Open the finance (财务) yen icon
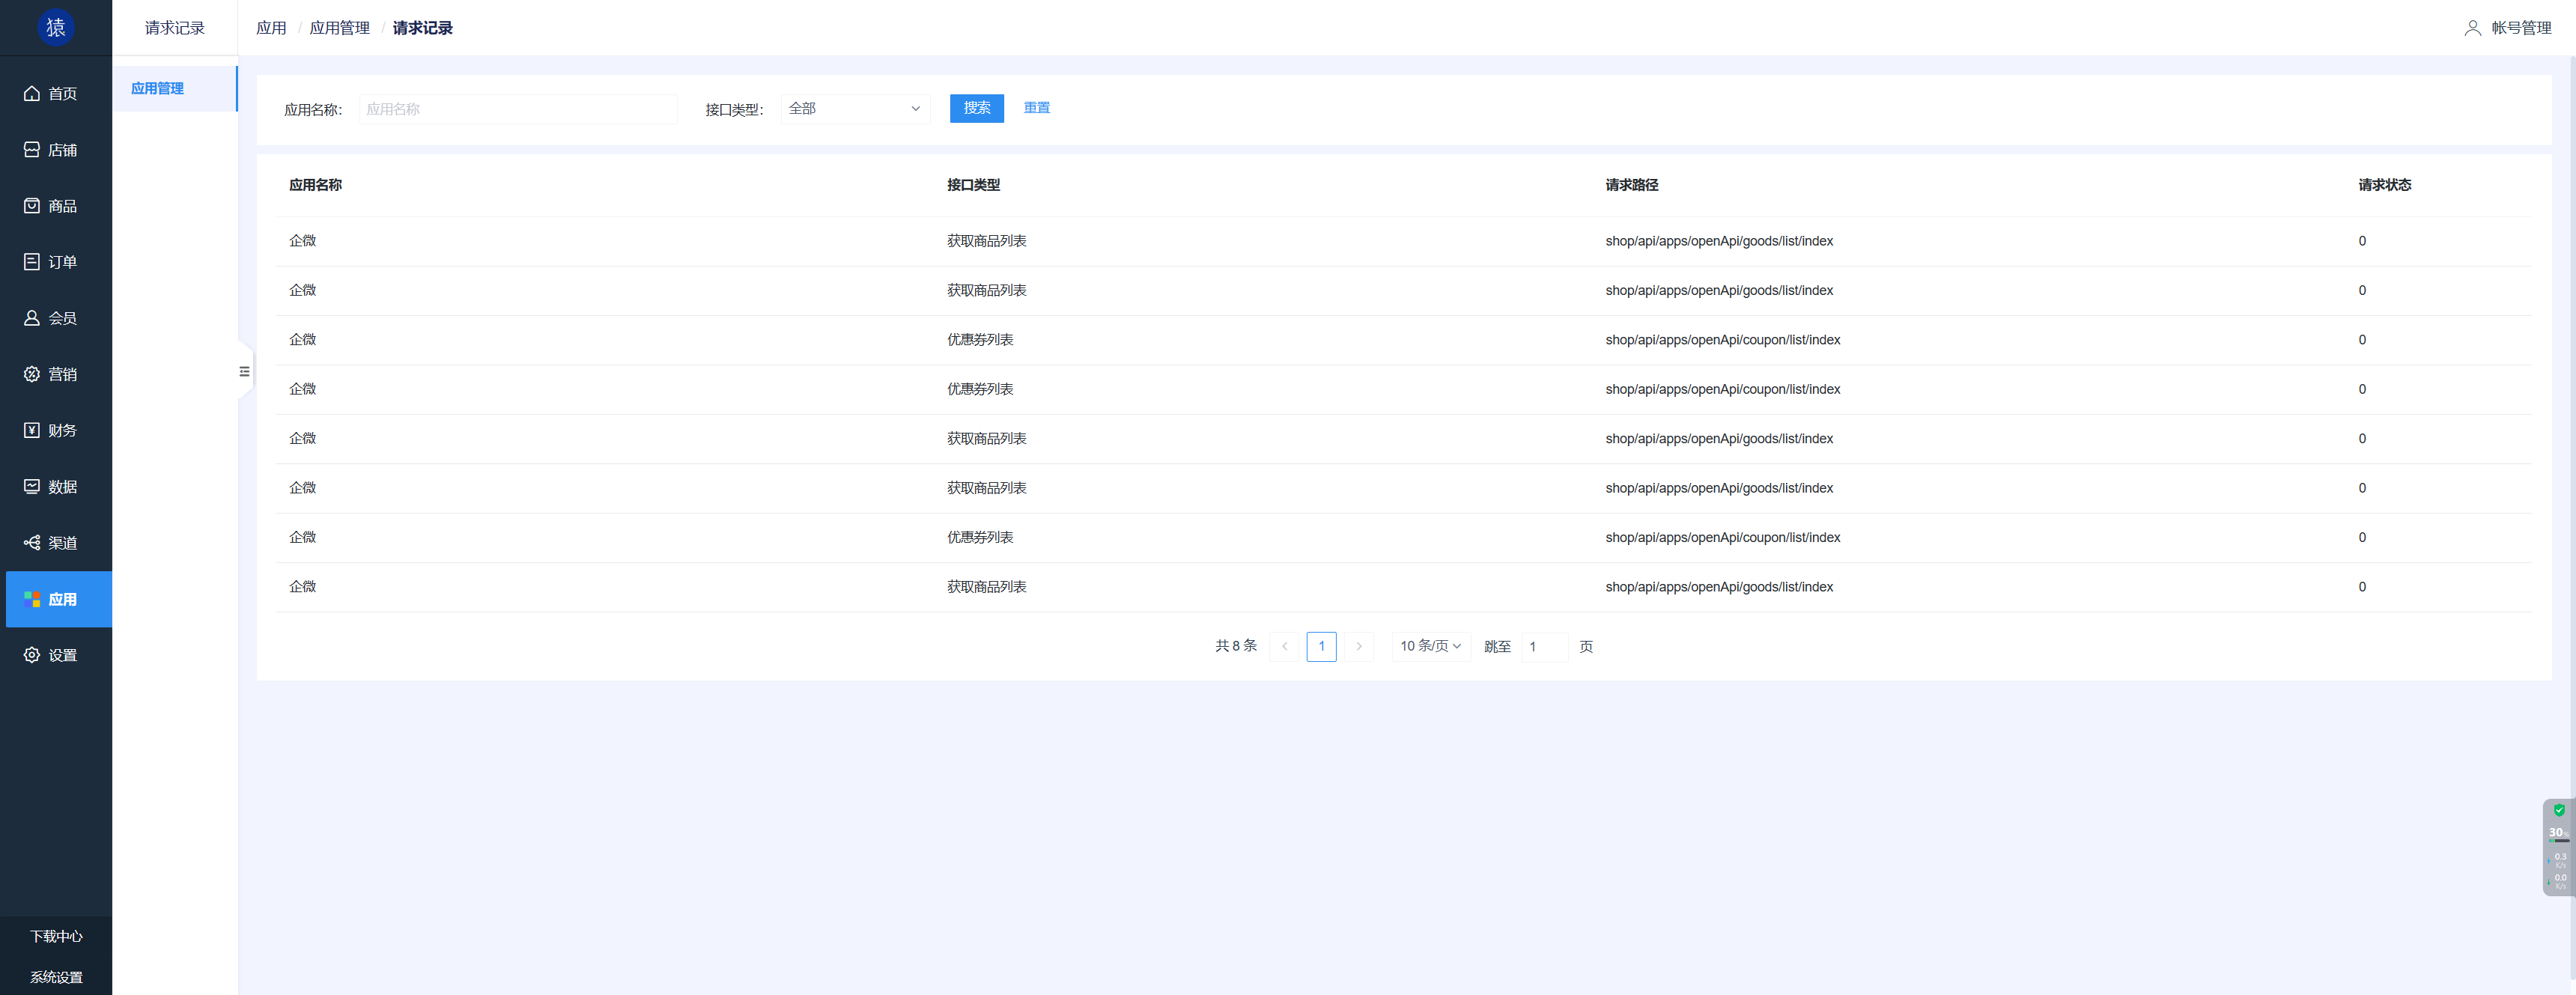The image size is (2576, 995). coord(32,430)
